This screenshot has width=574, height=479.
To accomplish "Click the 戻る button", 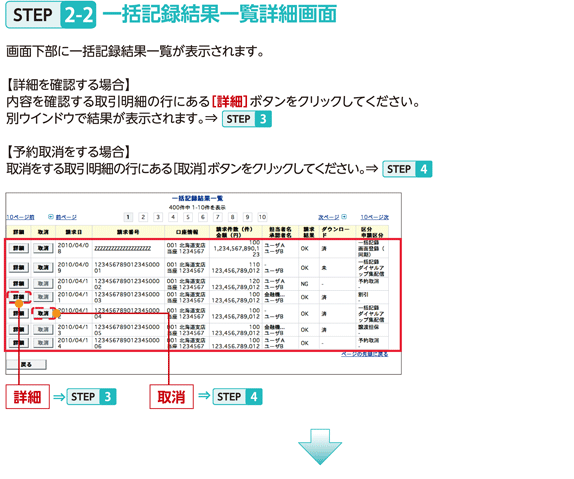I will [x=26, y=364].
